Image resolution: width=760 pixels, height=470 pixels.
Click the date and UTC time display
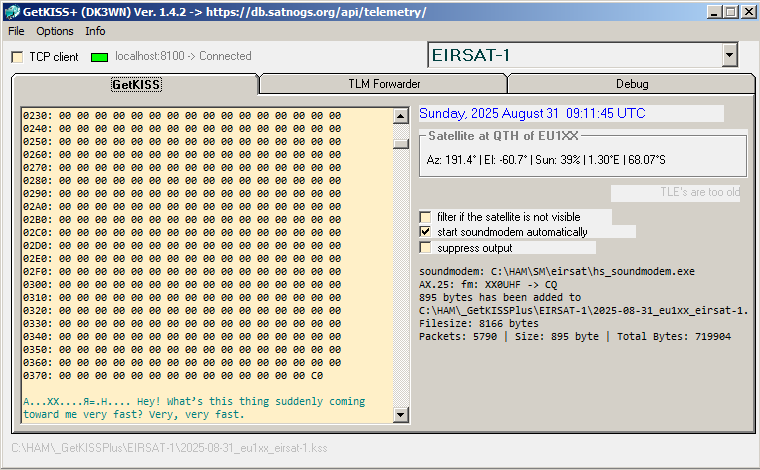(532, 114)
